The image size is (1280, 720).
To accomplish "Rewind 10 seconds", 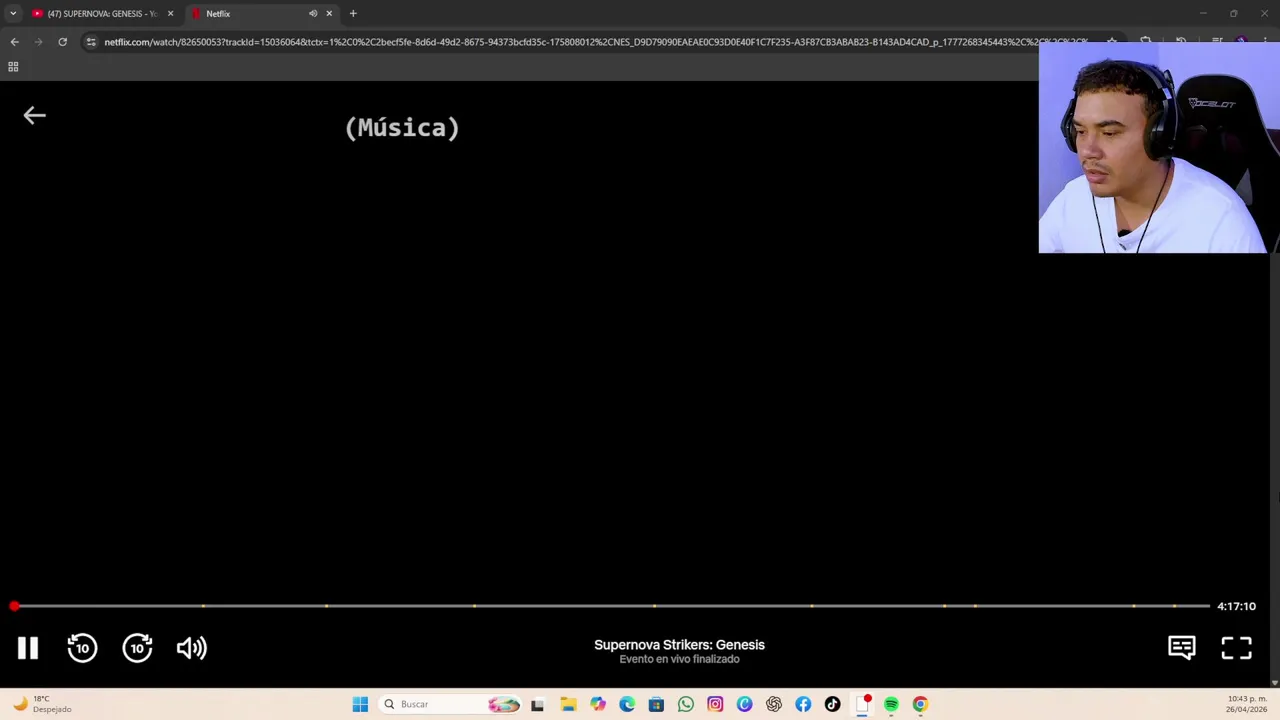I will 82,648.
